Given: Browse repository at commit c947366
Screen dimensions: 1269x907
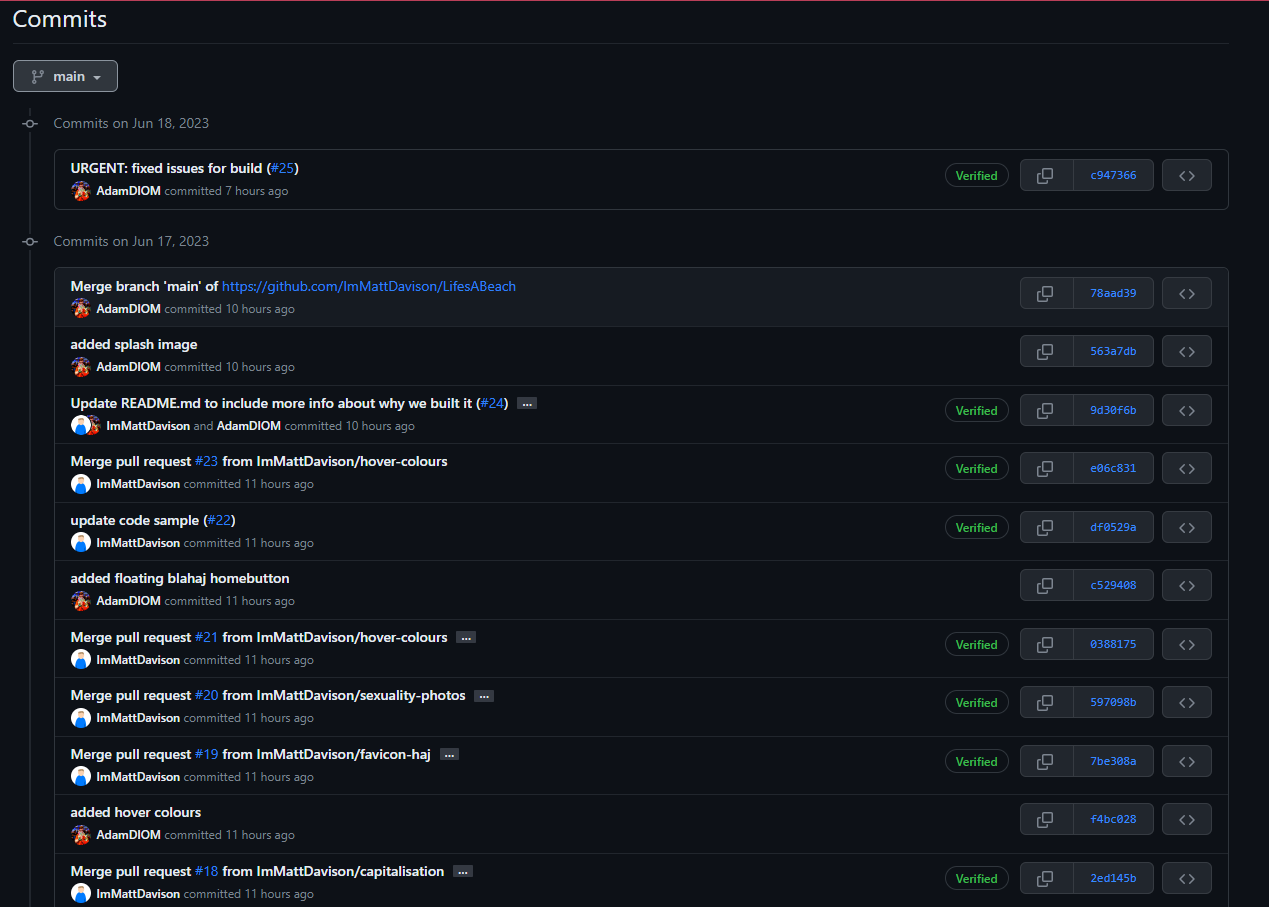Looking at the screenshot, I should pyautogui.click(x=1187, y=175).
